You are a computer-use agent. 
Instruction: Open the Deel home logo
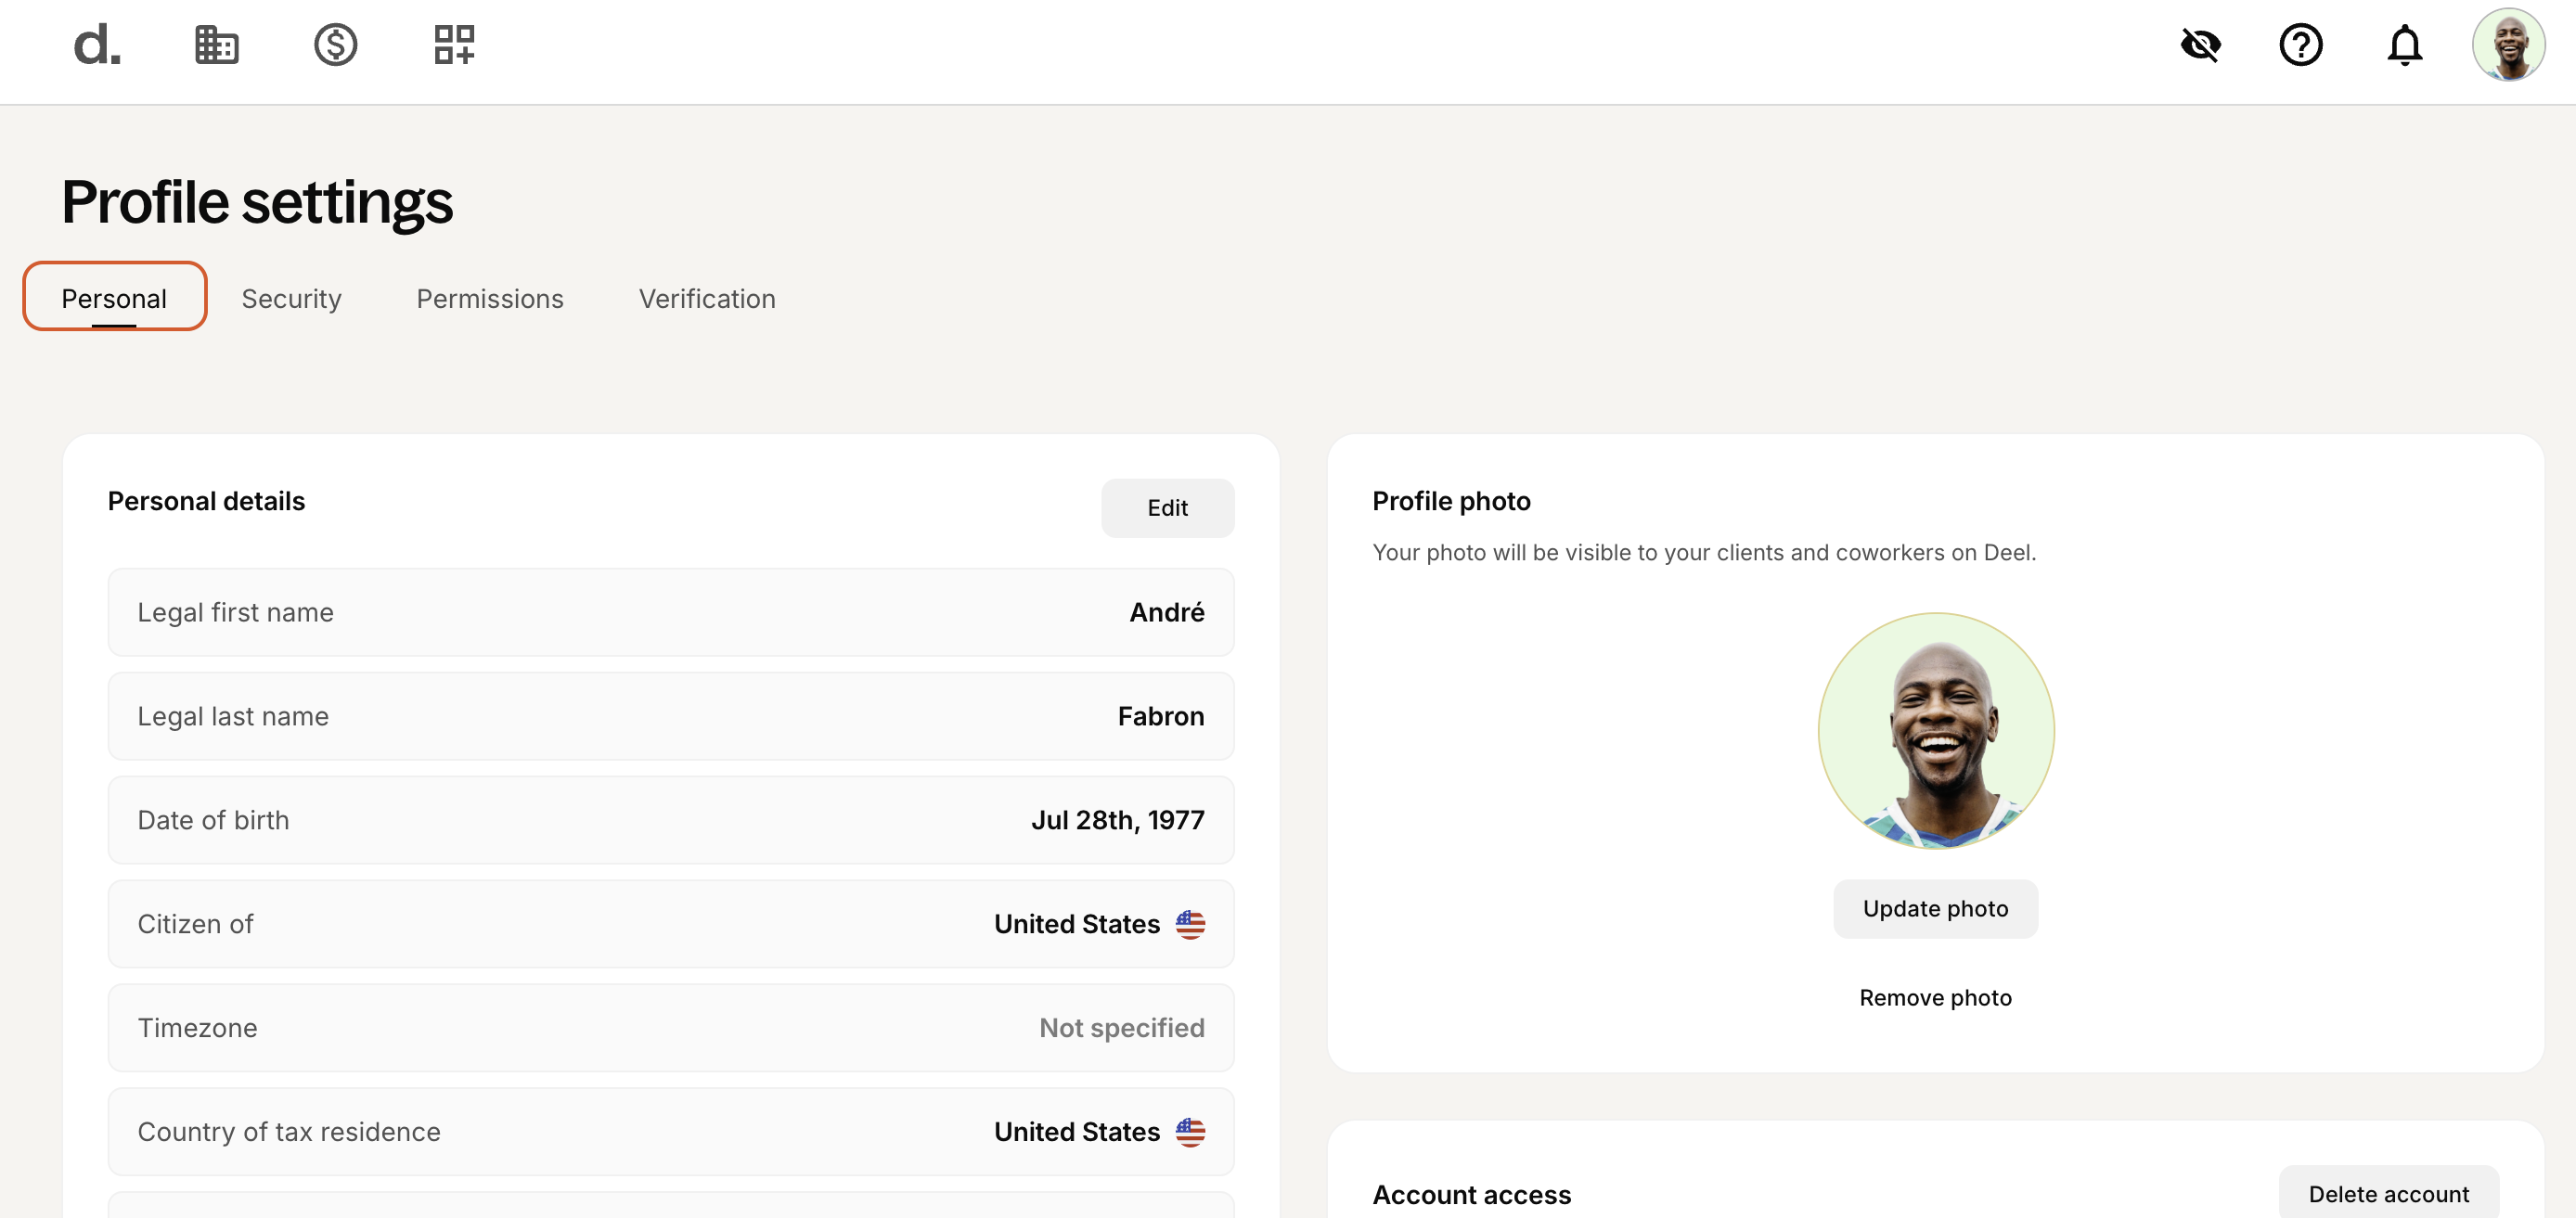(x=96, y=45)
